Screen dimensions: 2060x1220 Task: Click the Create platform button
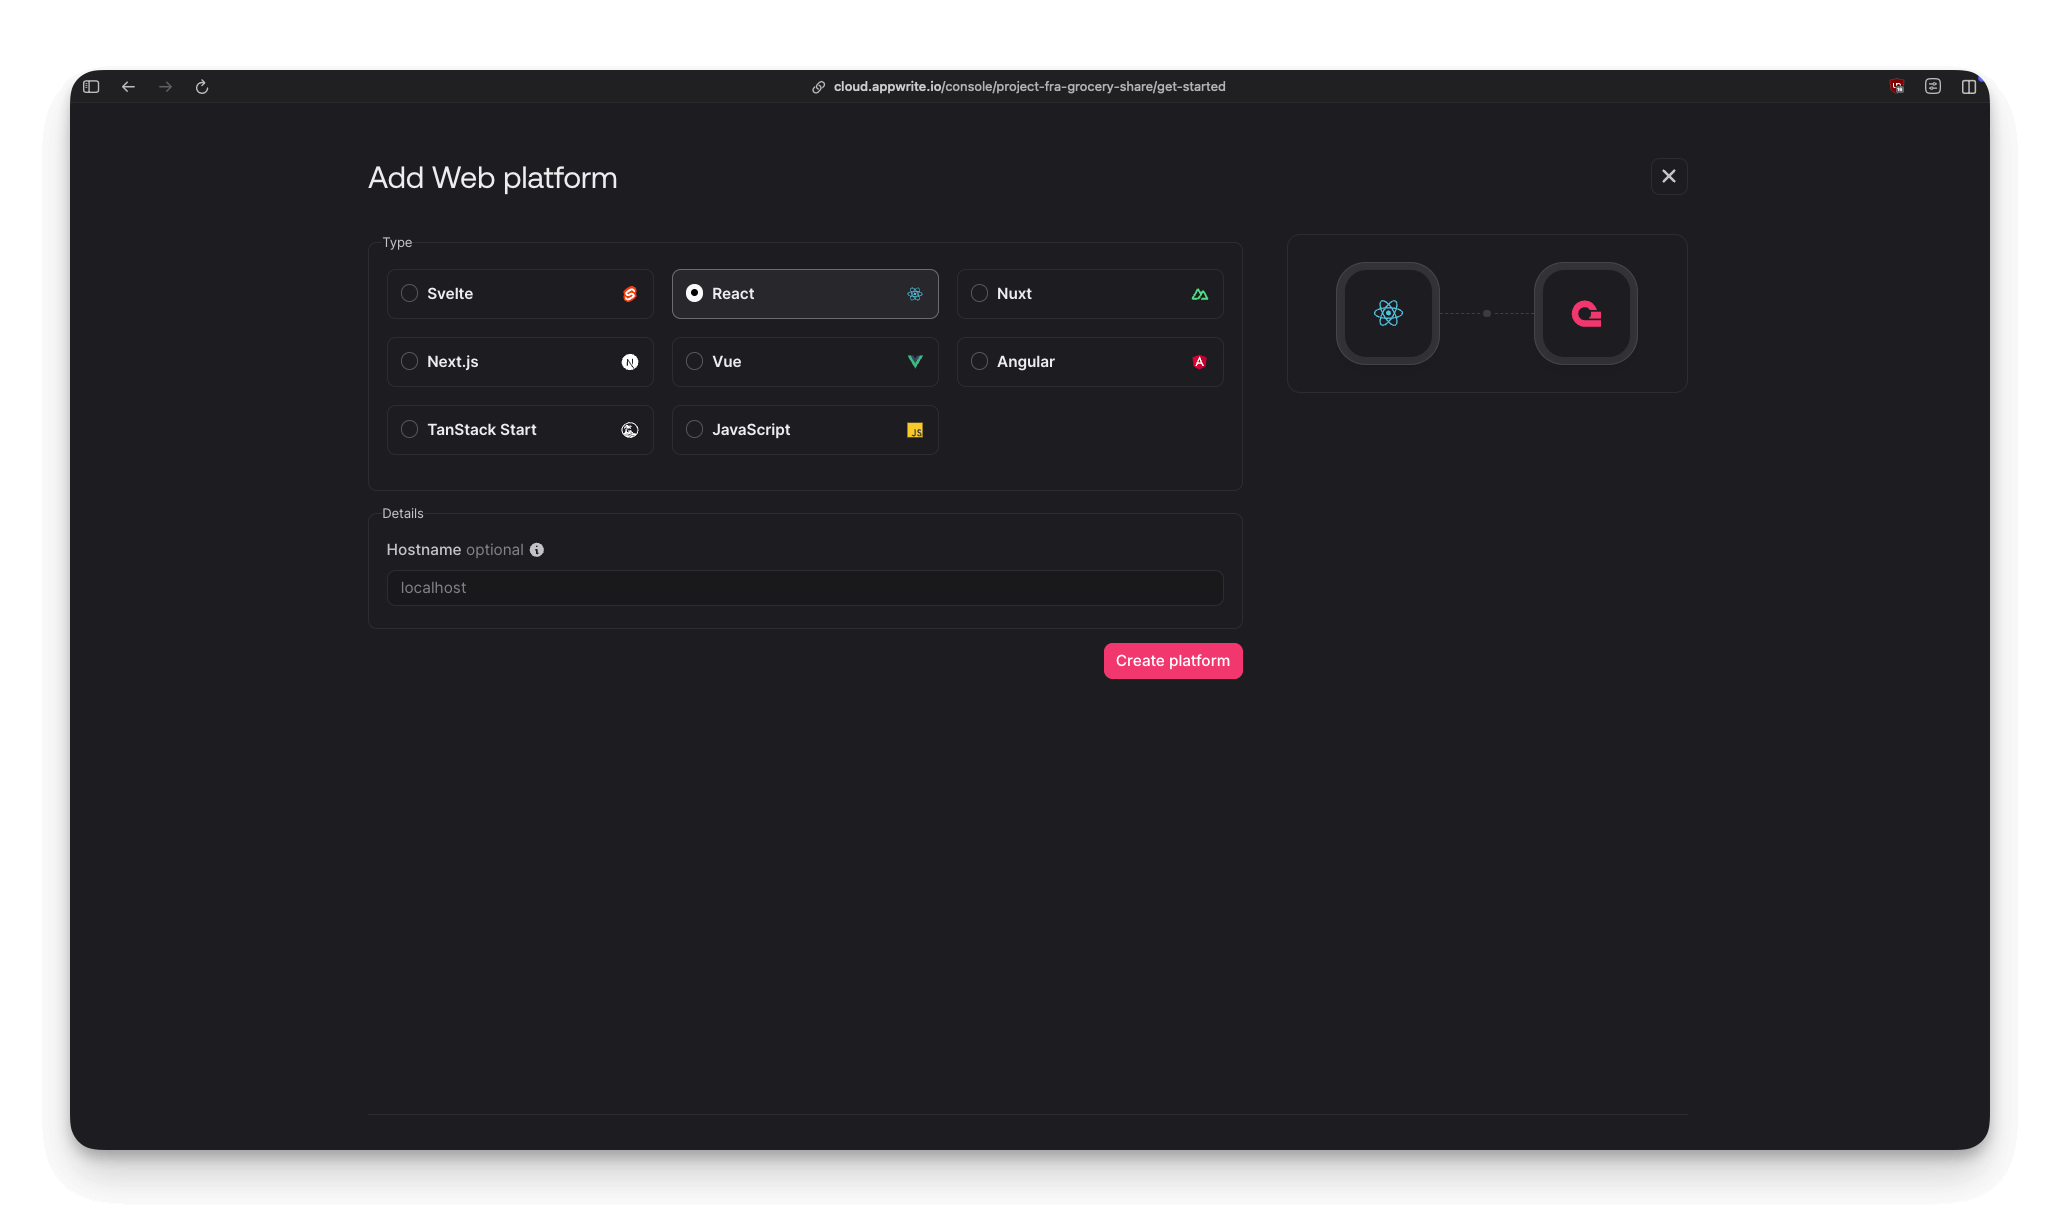pos(1172,660)
